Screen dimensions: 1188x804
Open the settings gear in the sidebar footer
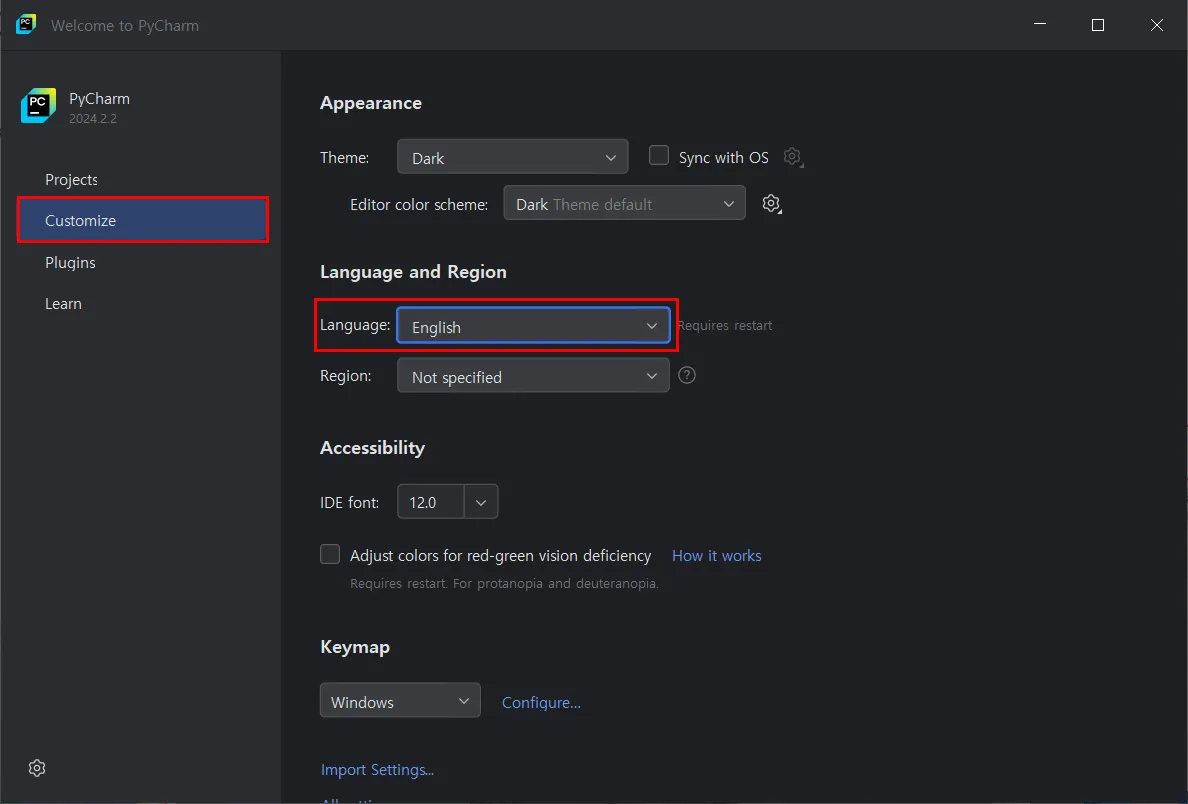click(36, 768)
